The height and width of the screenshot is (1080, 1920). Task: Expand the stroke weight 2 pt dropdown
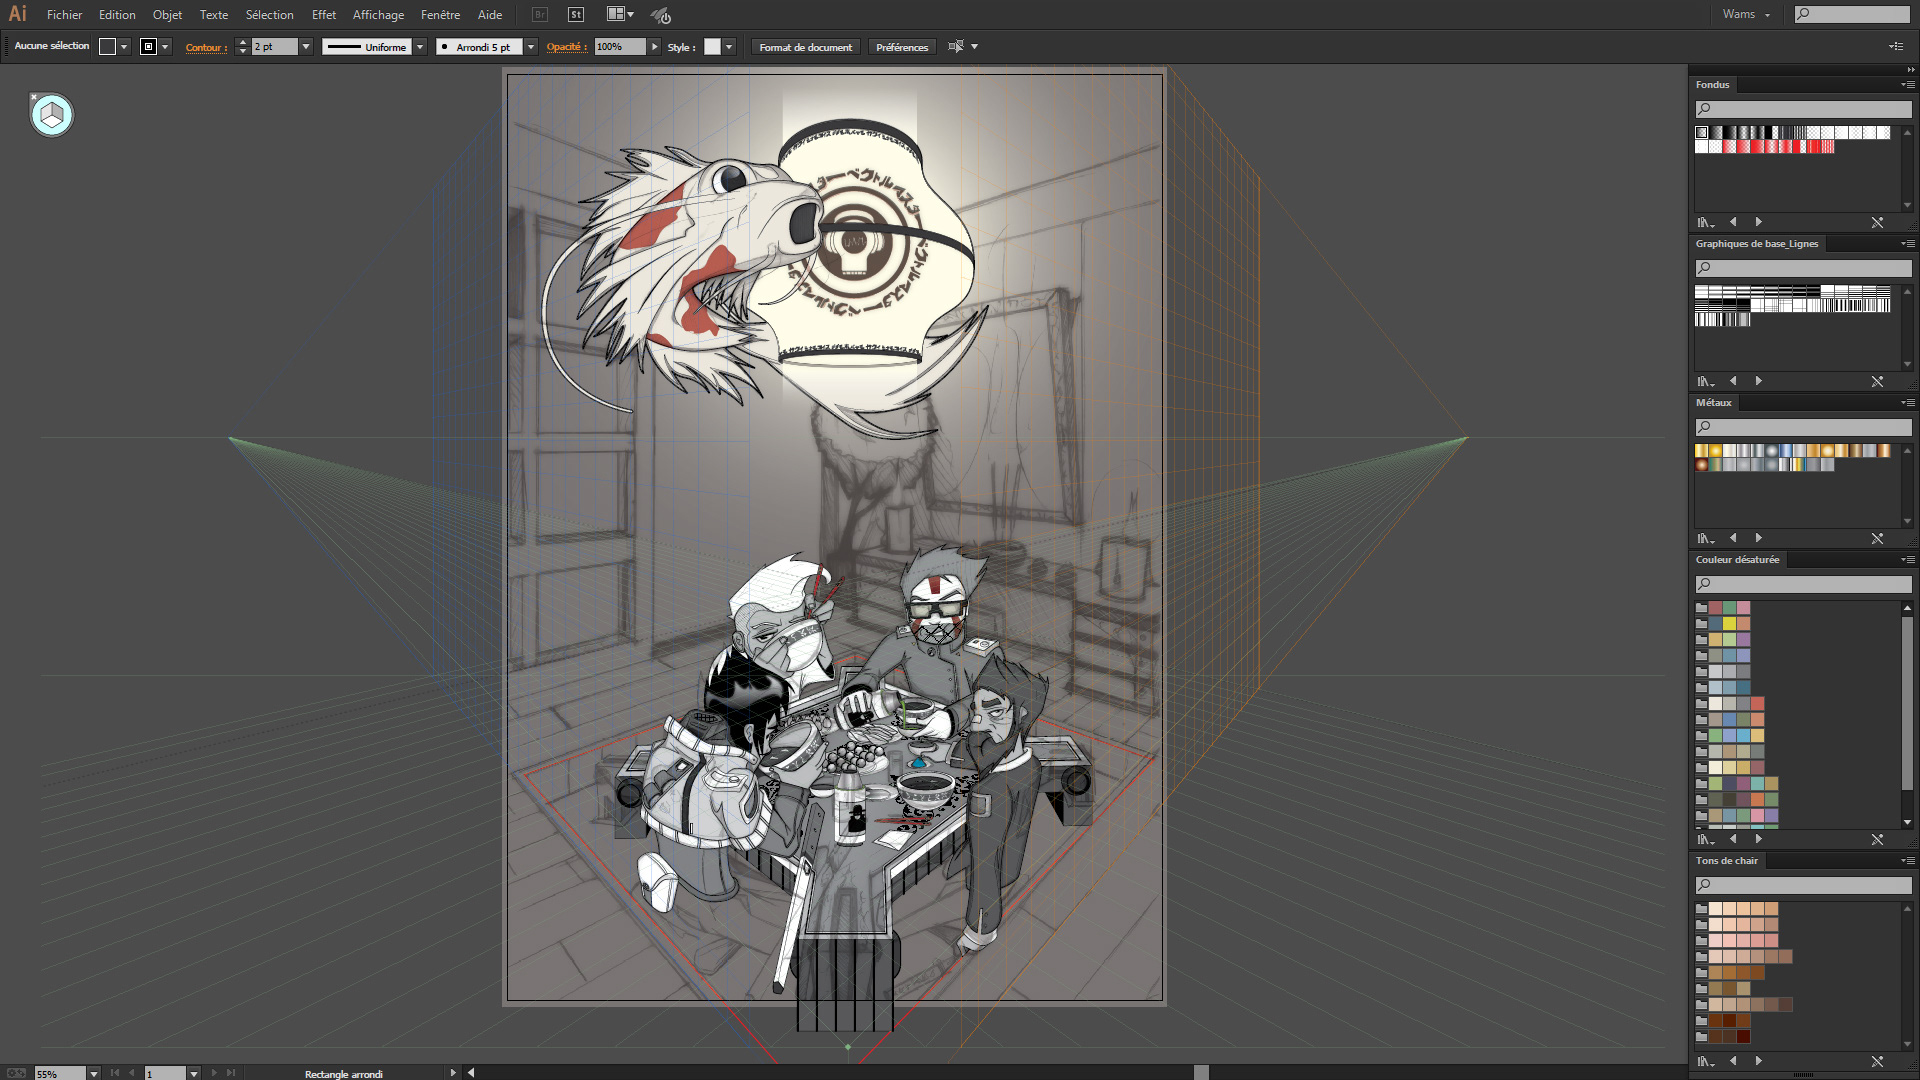pyautogui.click(x=306, y=47)
